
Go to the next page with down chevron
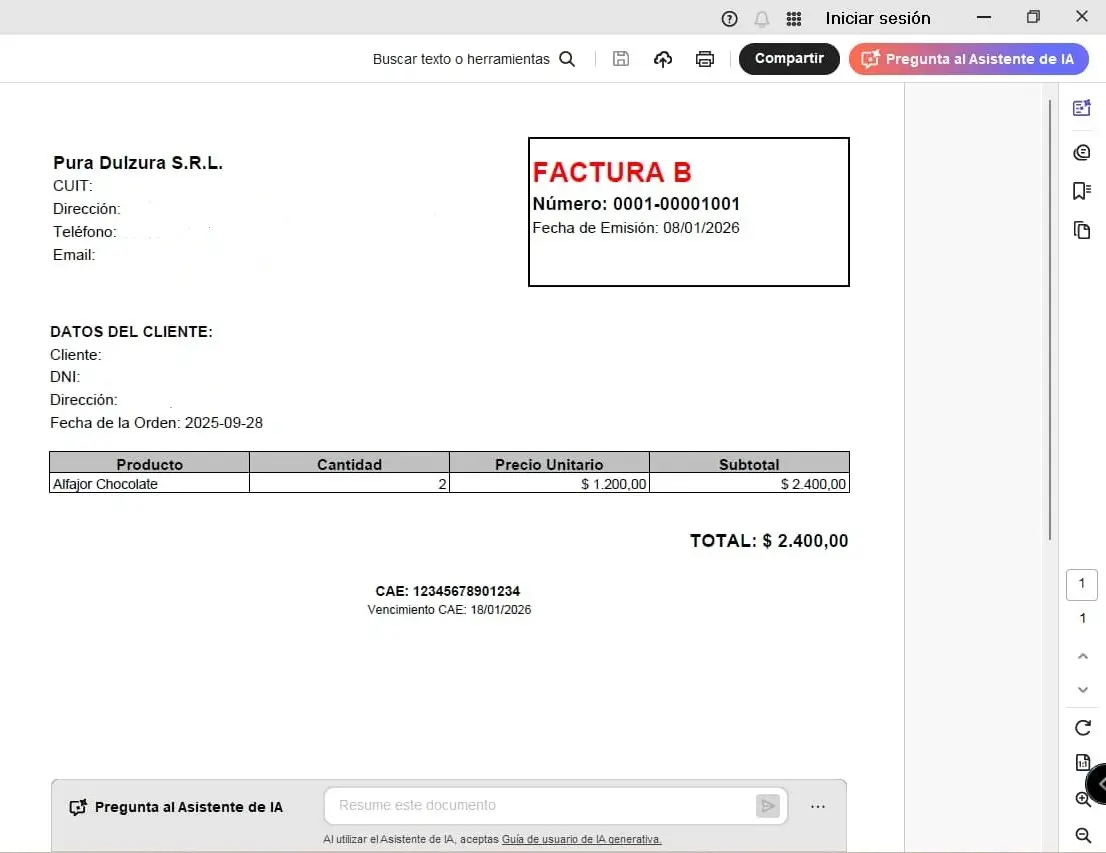pyautogui.click(x=1082, y=689)
